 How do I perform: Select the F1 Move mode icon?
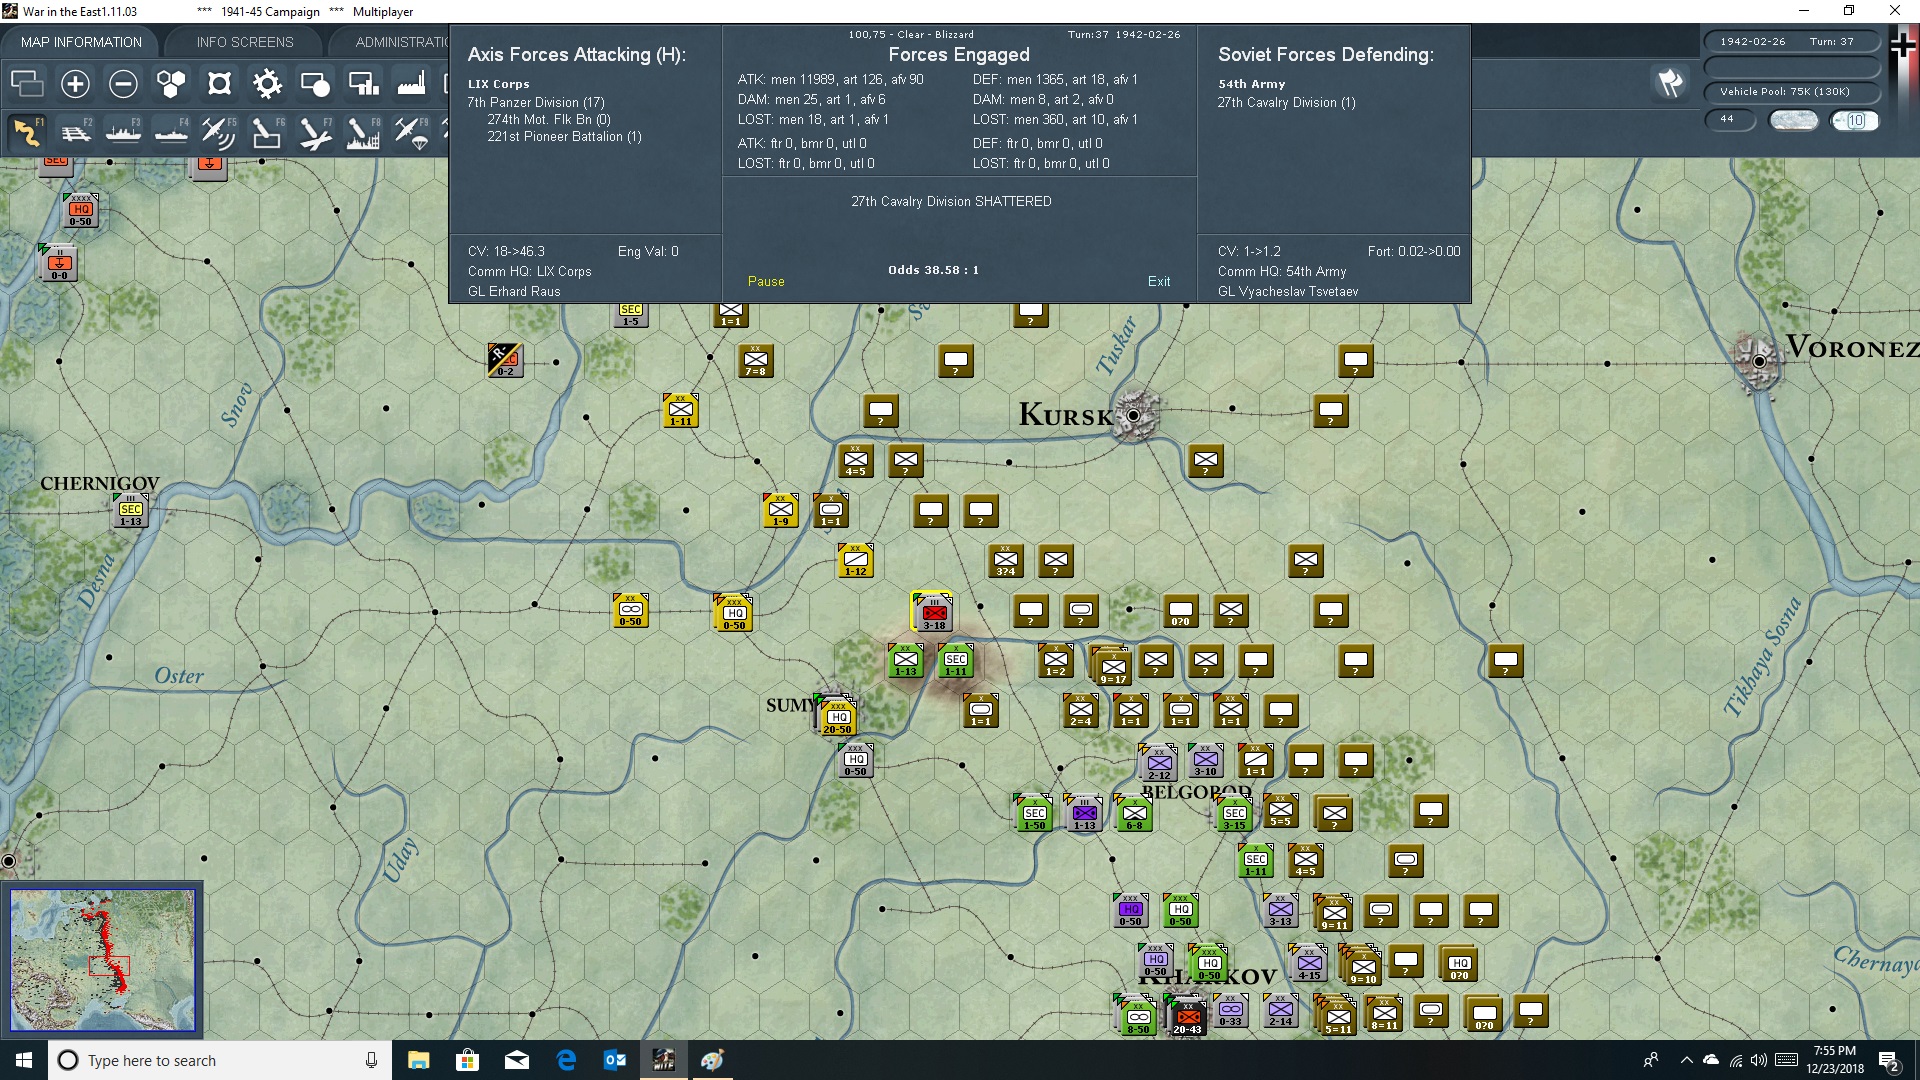tap(27, 133)
